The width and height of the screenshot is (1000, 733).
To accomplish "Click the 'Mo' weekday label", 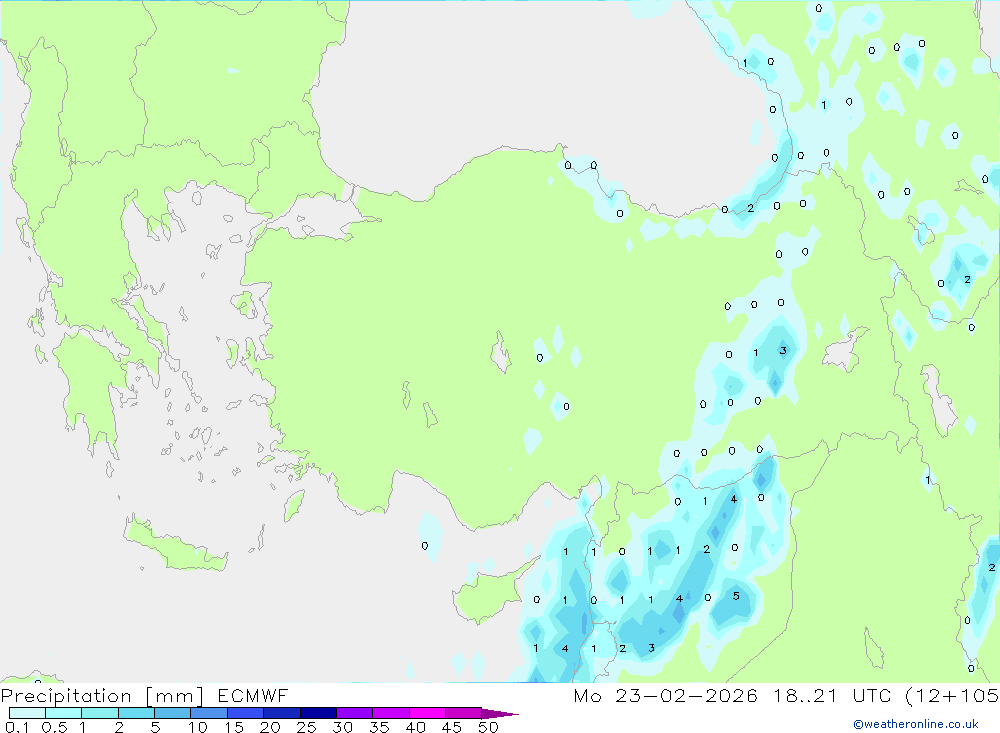I will click(x=587, y=695).
